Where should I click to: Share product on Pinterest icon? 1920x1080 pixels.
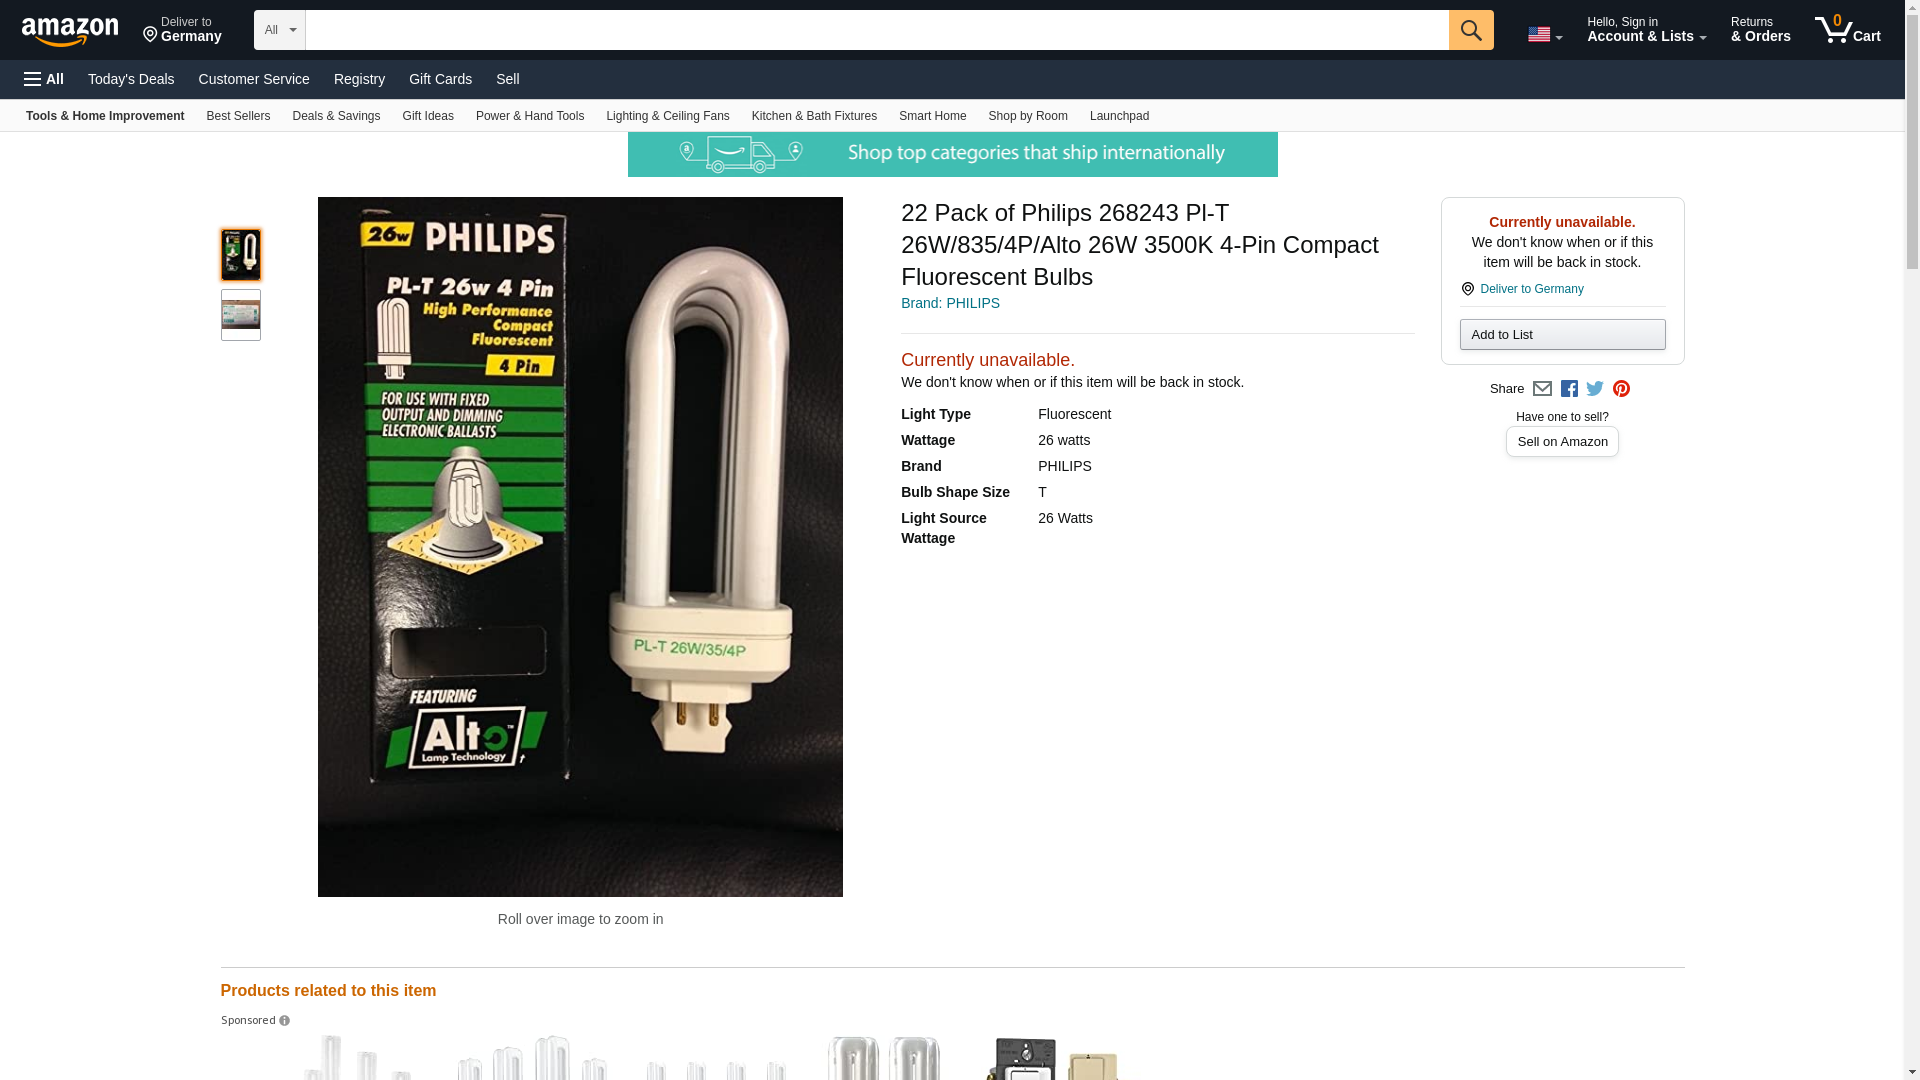(1621, 389)
